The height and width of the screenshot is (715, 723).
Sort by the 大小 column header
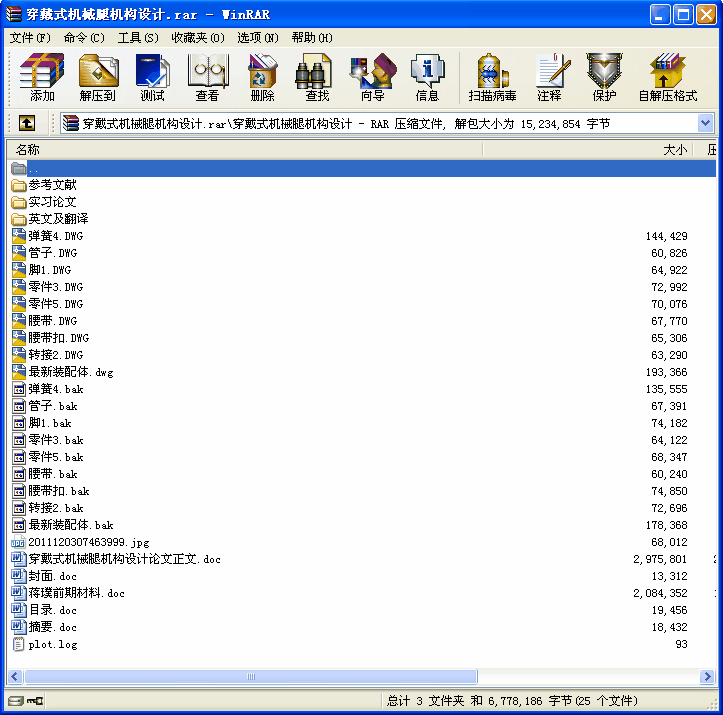(587, 149)
